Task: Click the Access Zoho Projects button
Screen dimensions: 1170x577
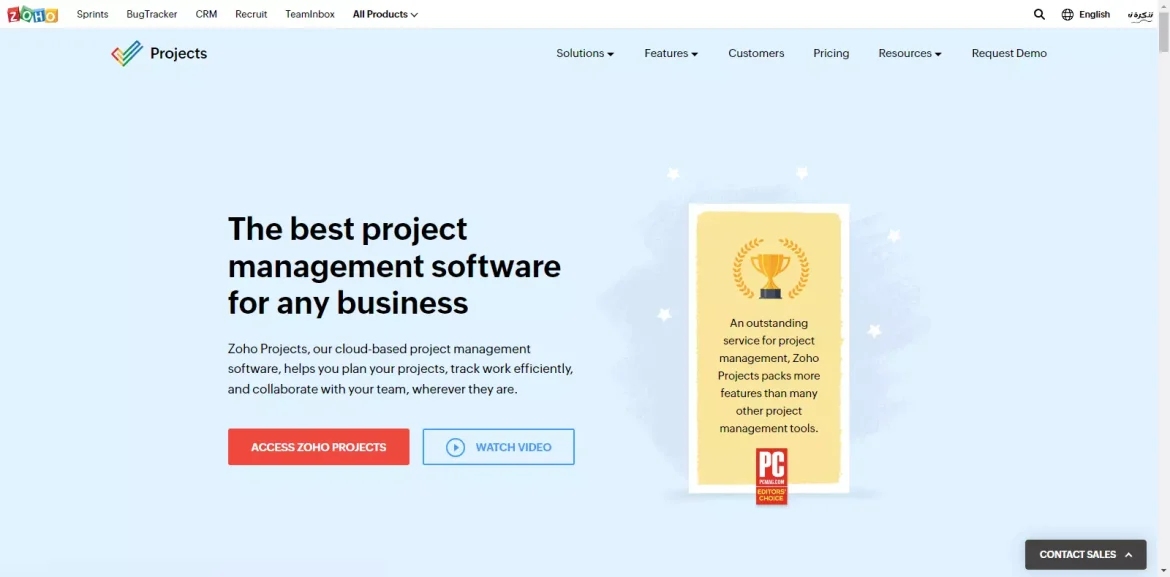Action: pyautogui.click(x=319, y=447)
